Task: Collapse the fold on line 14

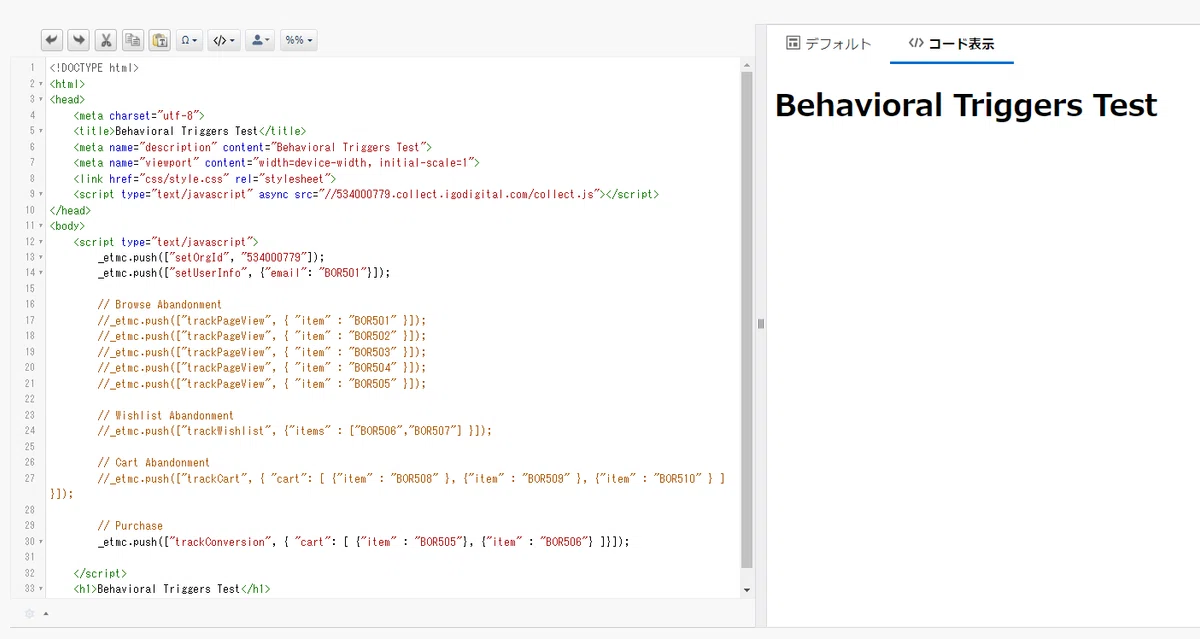Action: [40, 273]
